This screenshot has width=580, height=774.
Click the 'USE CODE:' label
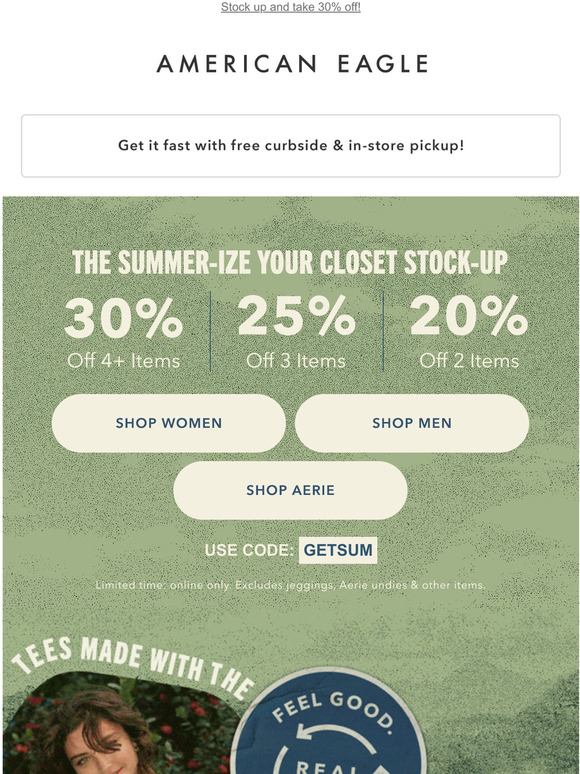point(249,550)
